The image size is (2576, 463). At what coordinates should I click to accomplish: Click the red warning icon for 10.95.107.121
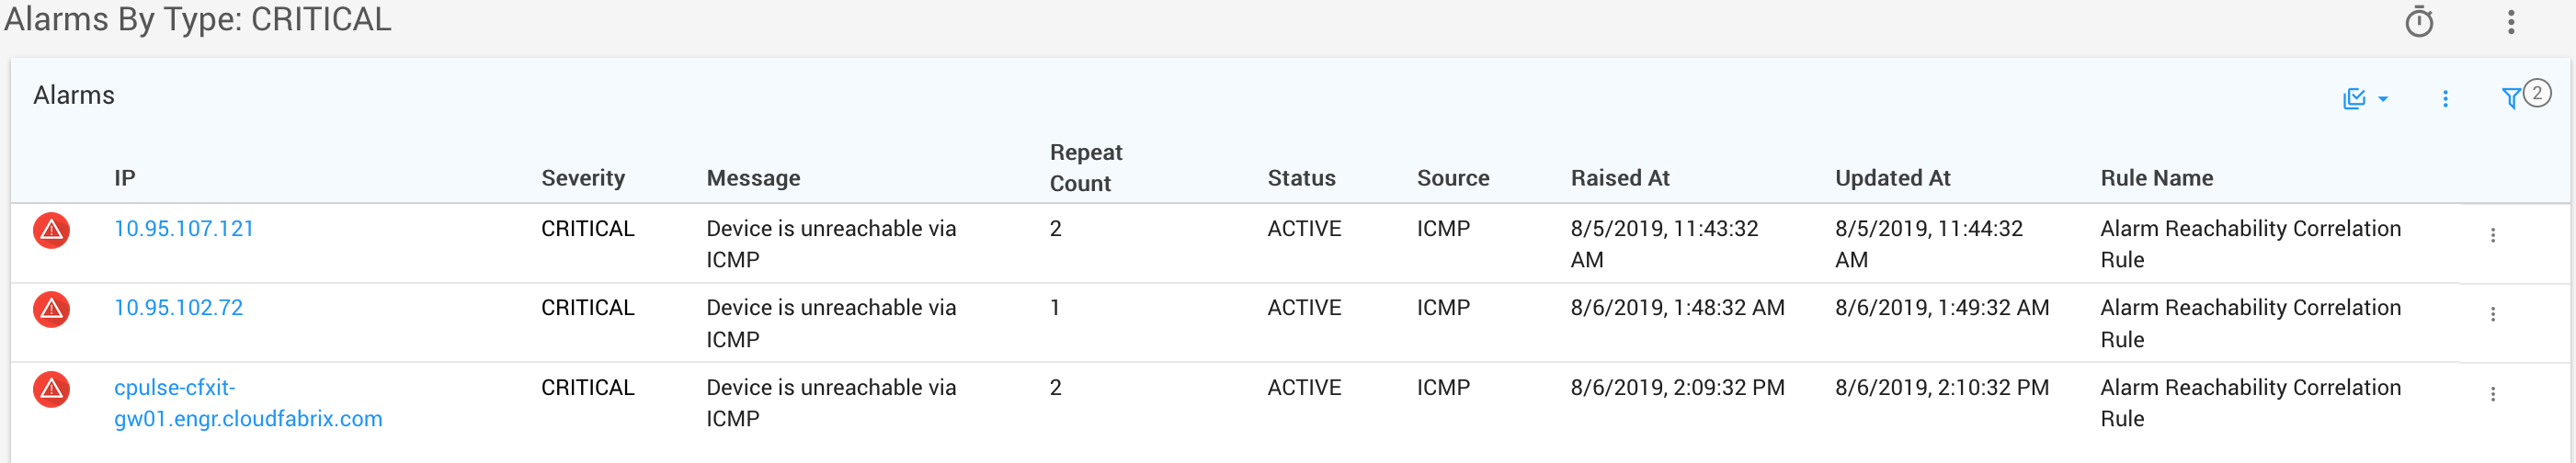[51, 231]
